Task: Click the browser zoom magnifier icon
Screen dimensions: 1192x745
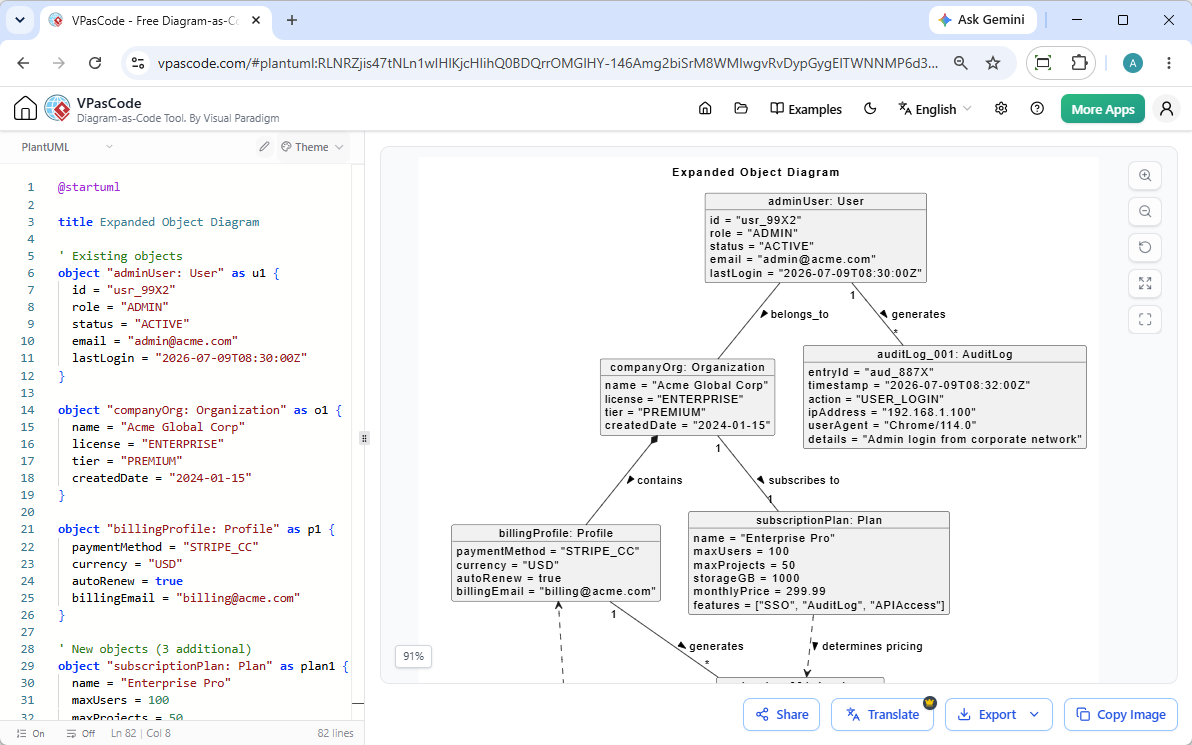Action: (x=961, y=63)
